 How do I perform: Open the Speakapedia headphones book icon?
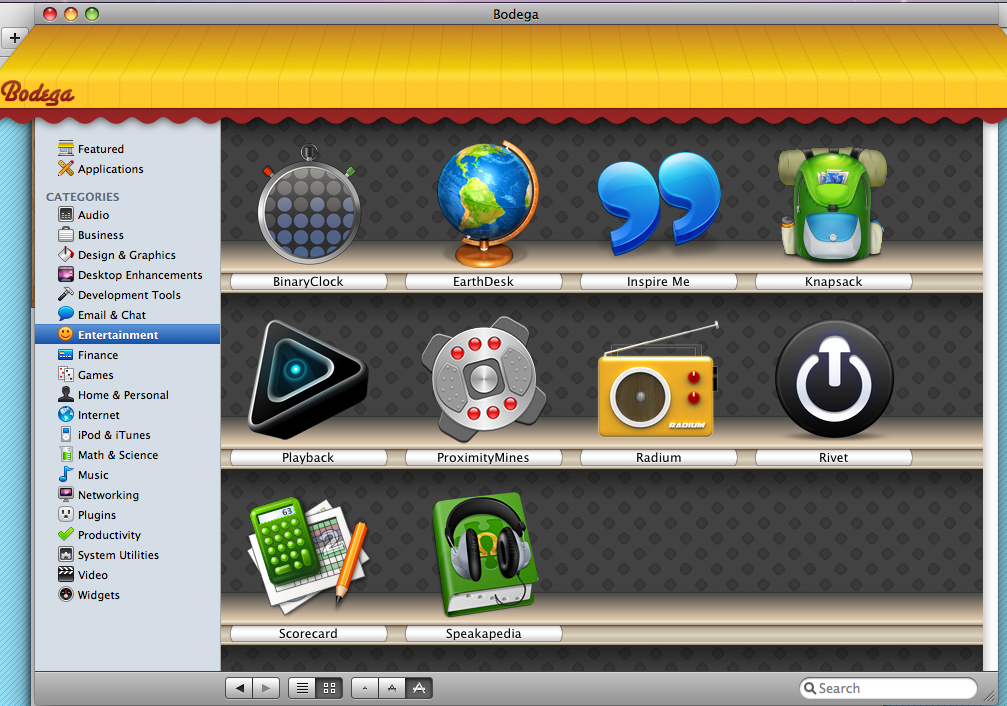point(485,554)
